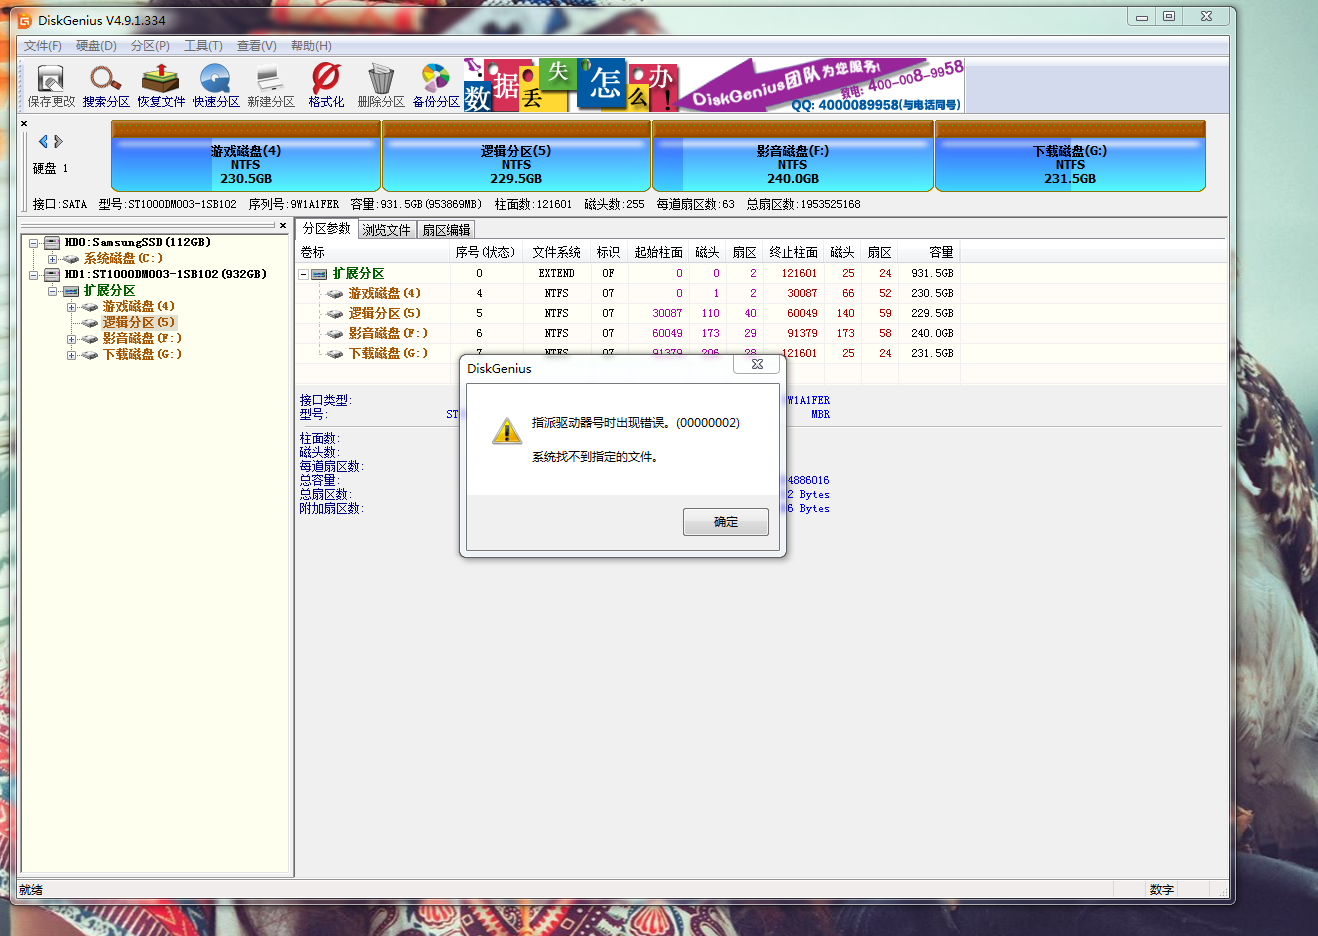Open the 搜索分区 magnifier tool
Image resolution: width=1318 pixels, height=936 pixels.
[106, 86]
